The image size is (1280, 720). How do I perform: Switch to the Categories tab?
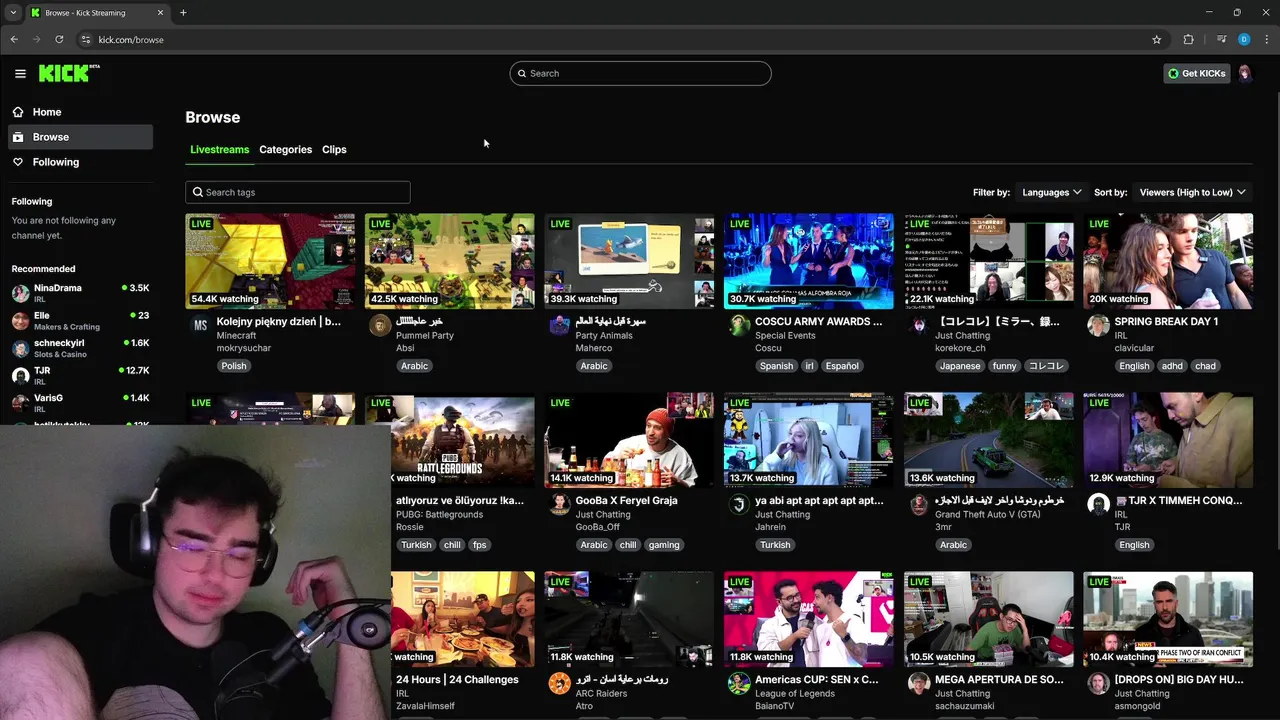point(285,149)
